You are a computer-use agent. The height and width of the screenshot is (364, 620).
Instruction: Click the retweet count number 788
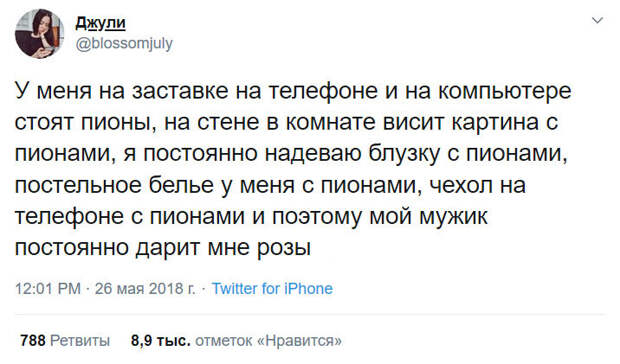click(33, 340)
